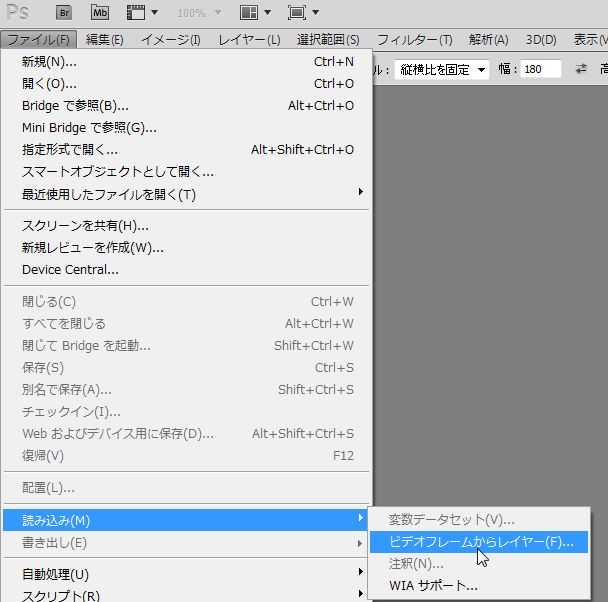Screen dimensions: 608x602
Task: Expand the スクリプト(R) submenu
Action: pos(361,593)
